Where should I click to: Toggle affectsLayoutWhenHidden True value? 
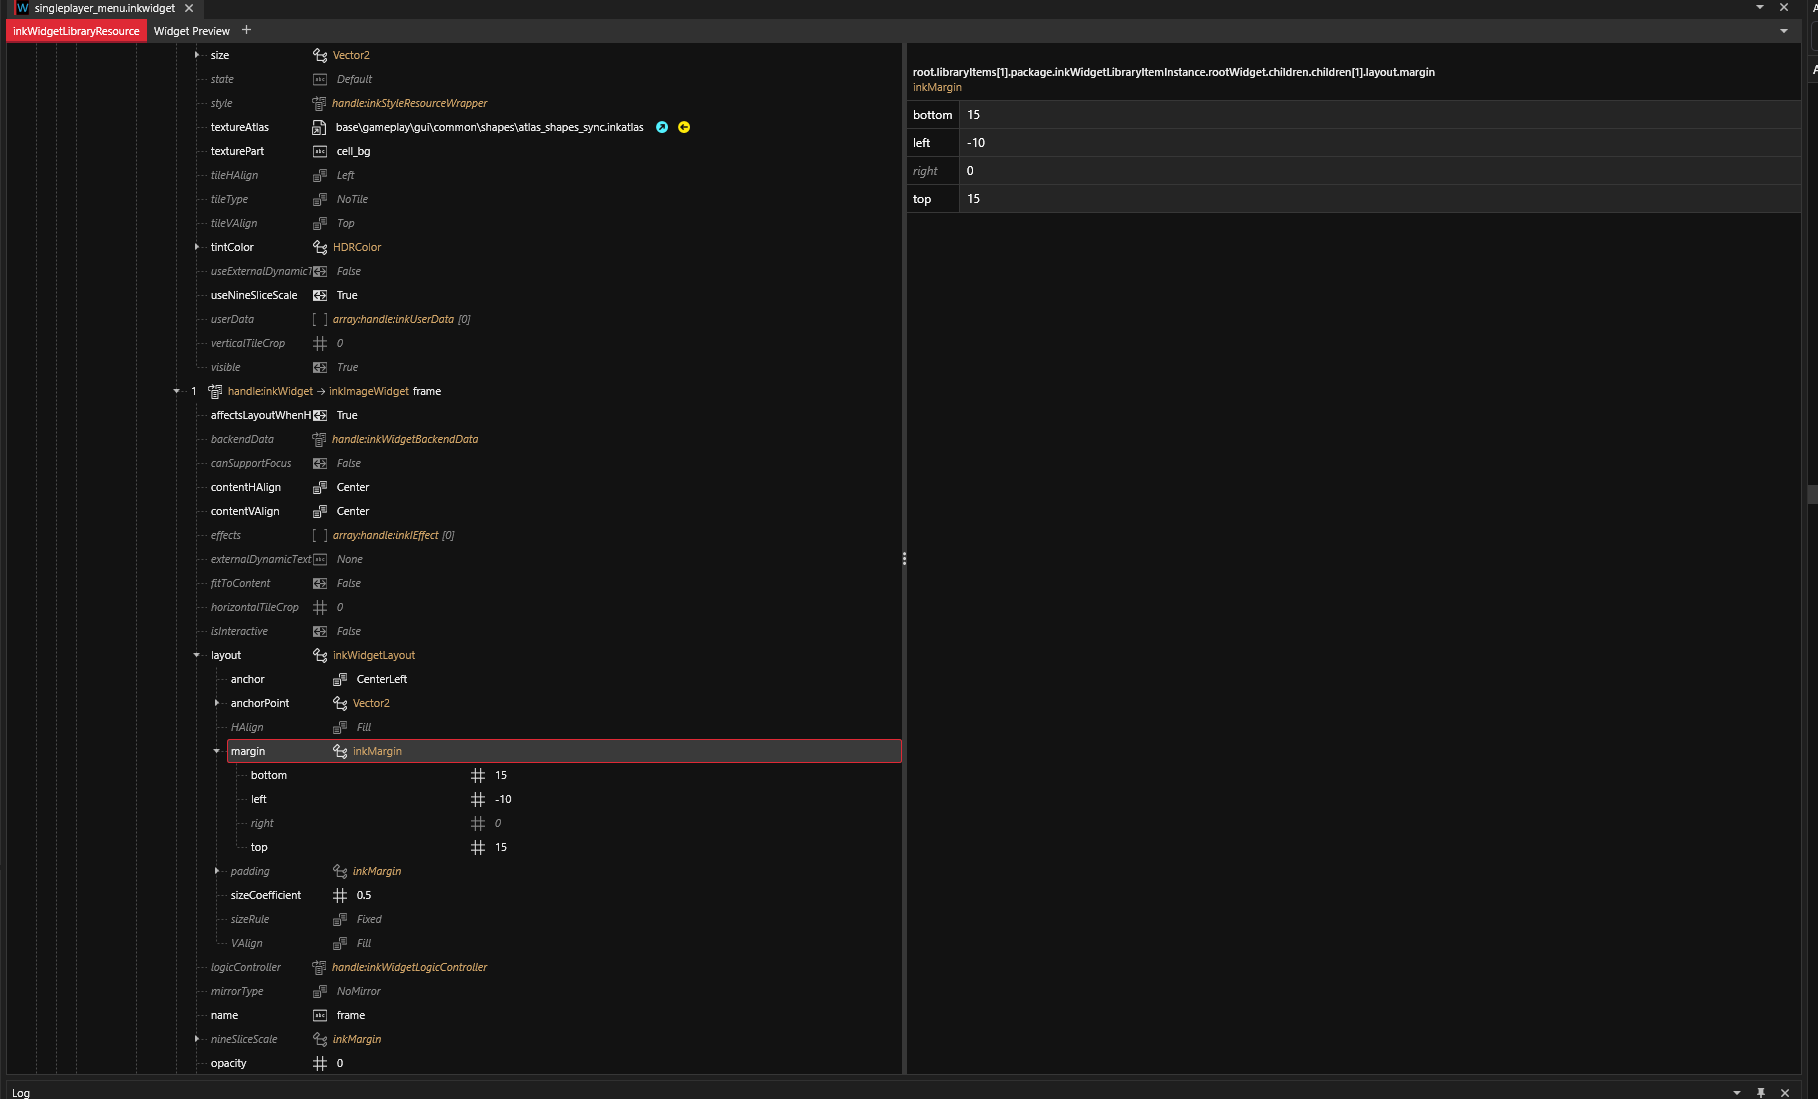coord(347,415)
